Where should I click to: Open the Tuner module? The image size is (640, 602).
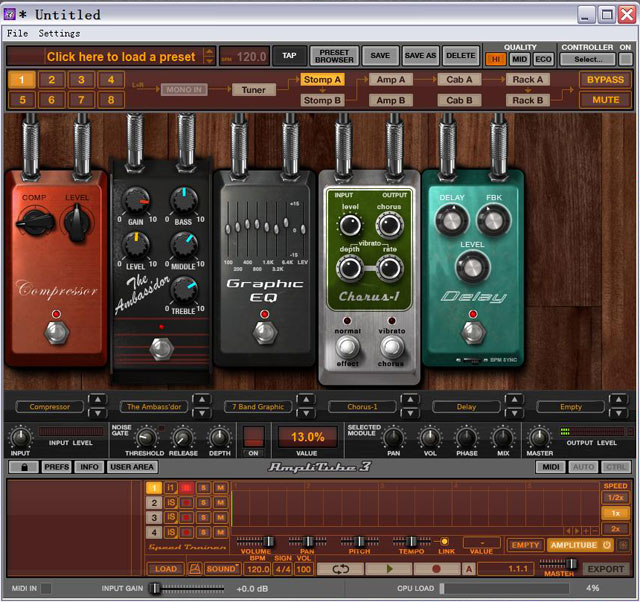click(x=253, y=90)
